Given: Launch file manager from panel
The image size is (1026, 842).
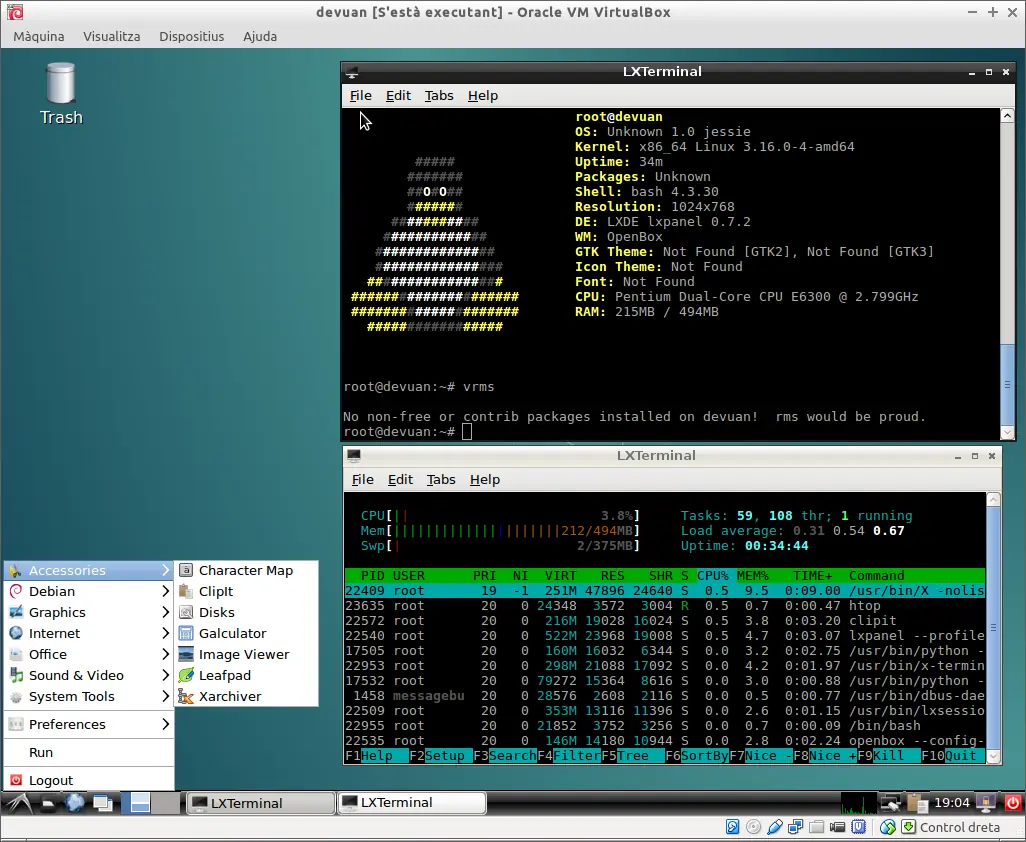Looking at the screenshot, I should [x=48, y=803].
